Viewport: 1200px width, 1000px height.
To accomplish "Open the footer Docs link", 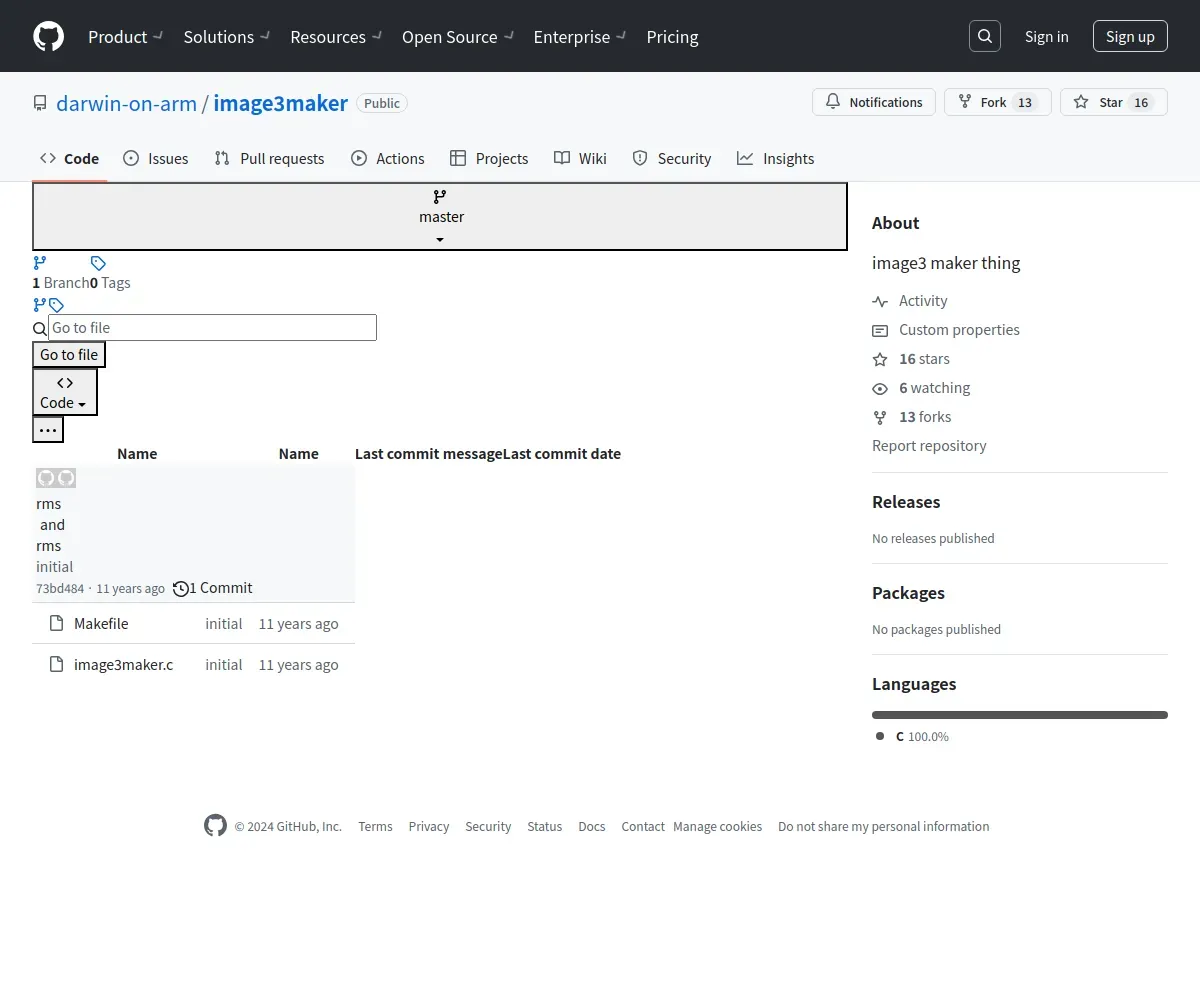I will click(592, 827).
